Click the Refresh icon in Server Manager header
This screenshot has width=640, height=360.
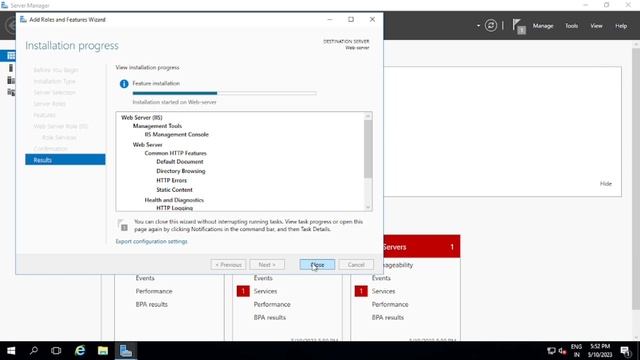coord(491,26)
